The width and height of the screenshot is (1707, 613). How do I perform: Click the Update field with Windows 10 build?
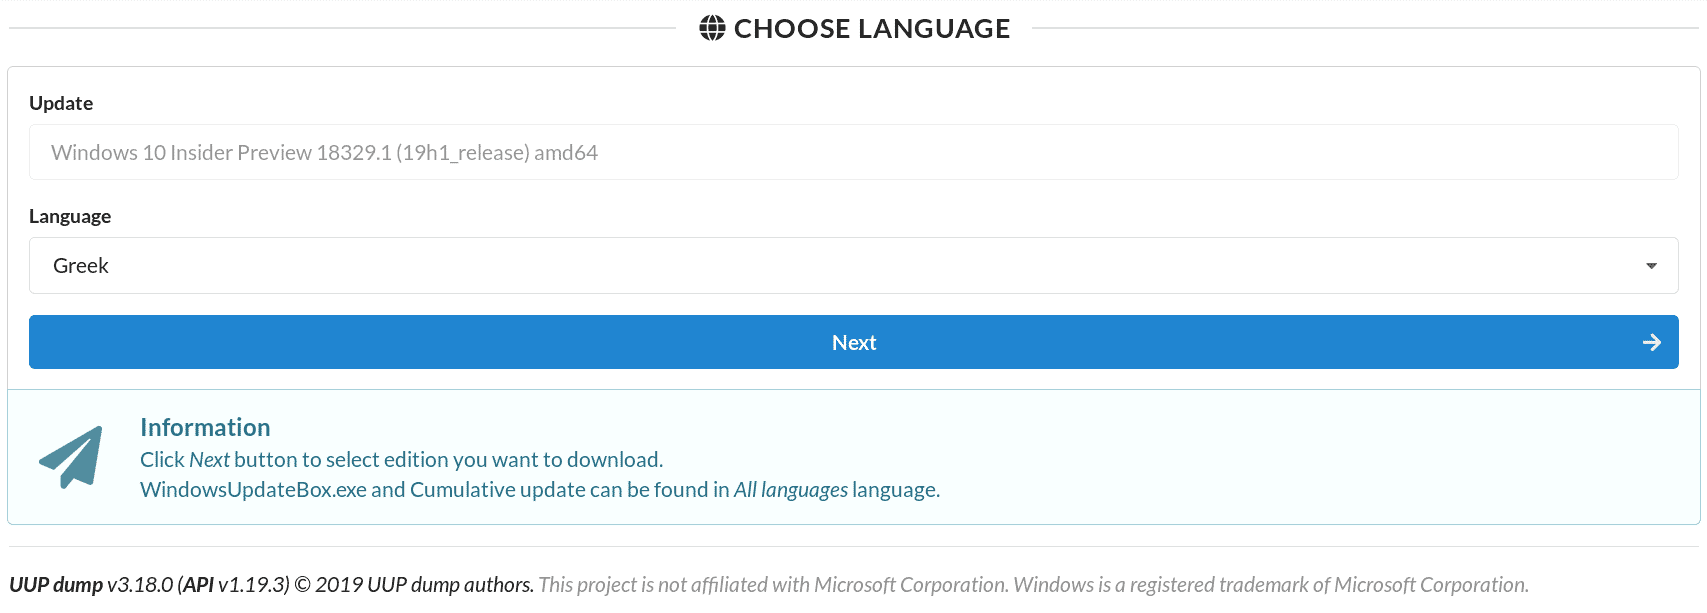(854, 152)
